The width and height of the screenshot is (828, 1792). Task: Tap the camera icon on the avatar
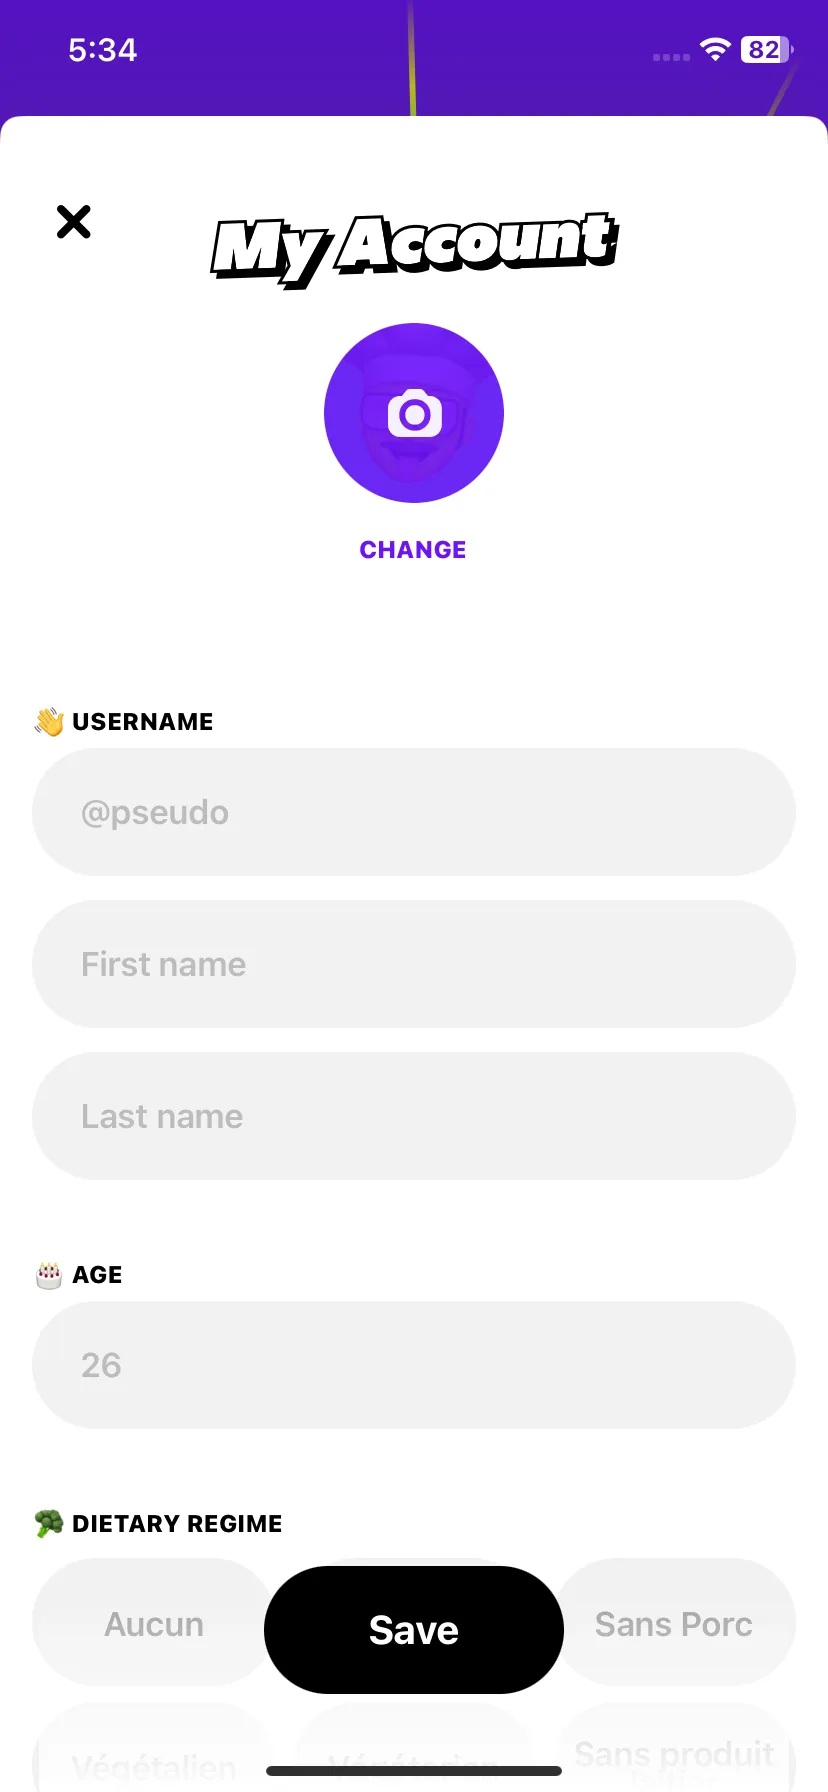pos(414,413)
